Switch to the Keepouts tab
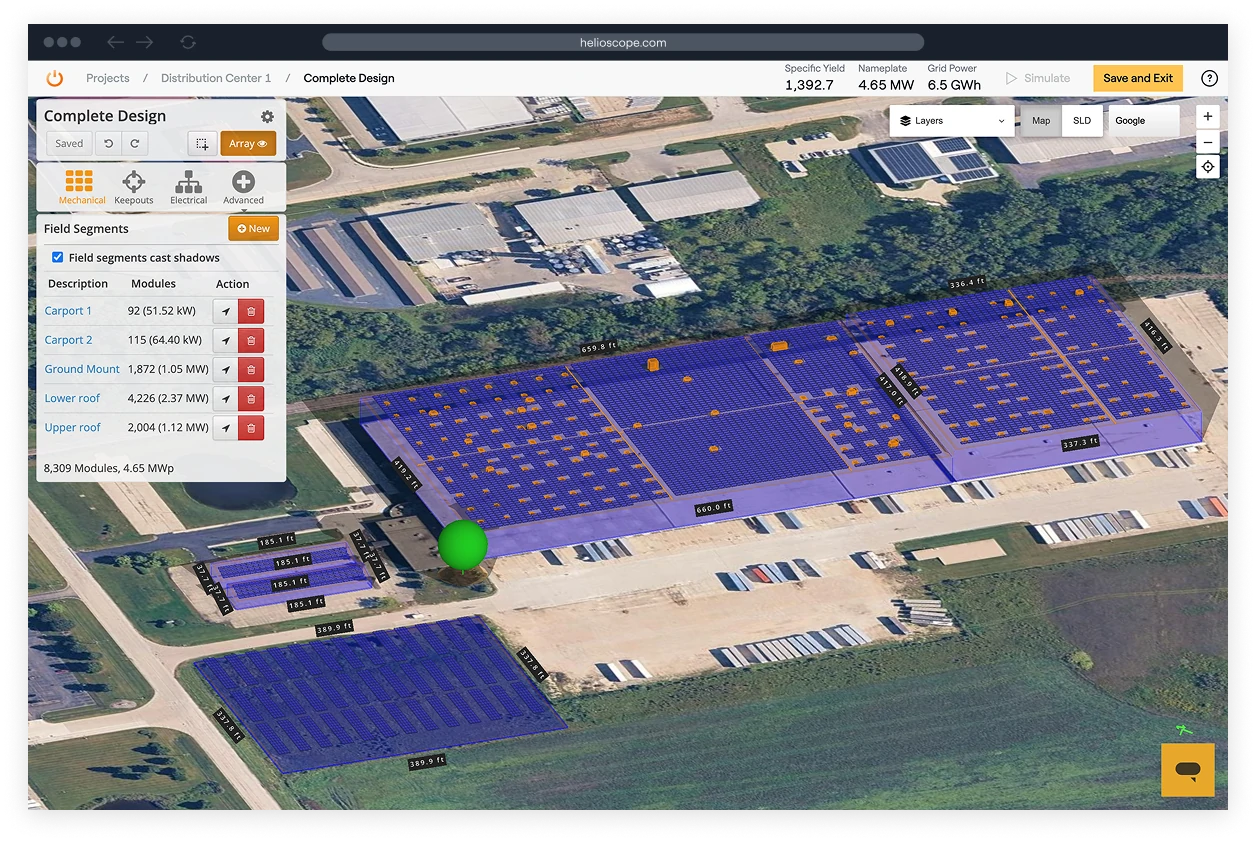 [133, 186]
